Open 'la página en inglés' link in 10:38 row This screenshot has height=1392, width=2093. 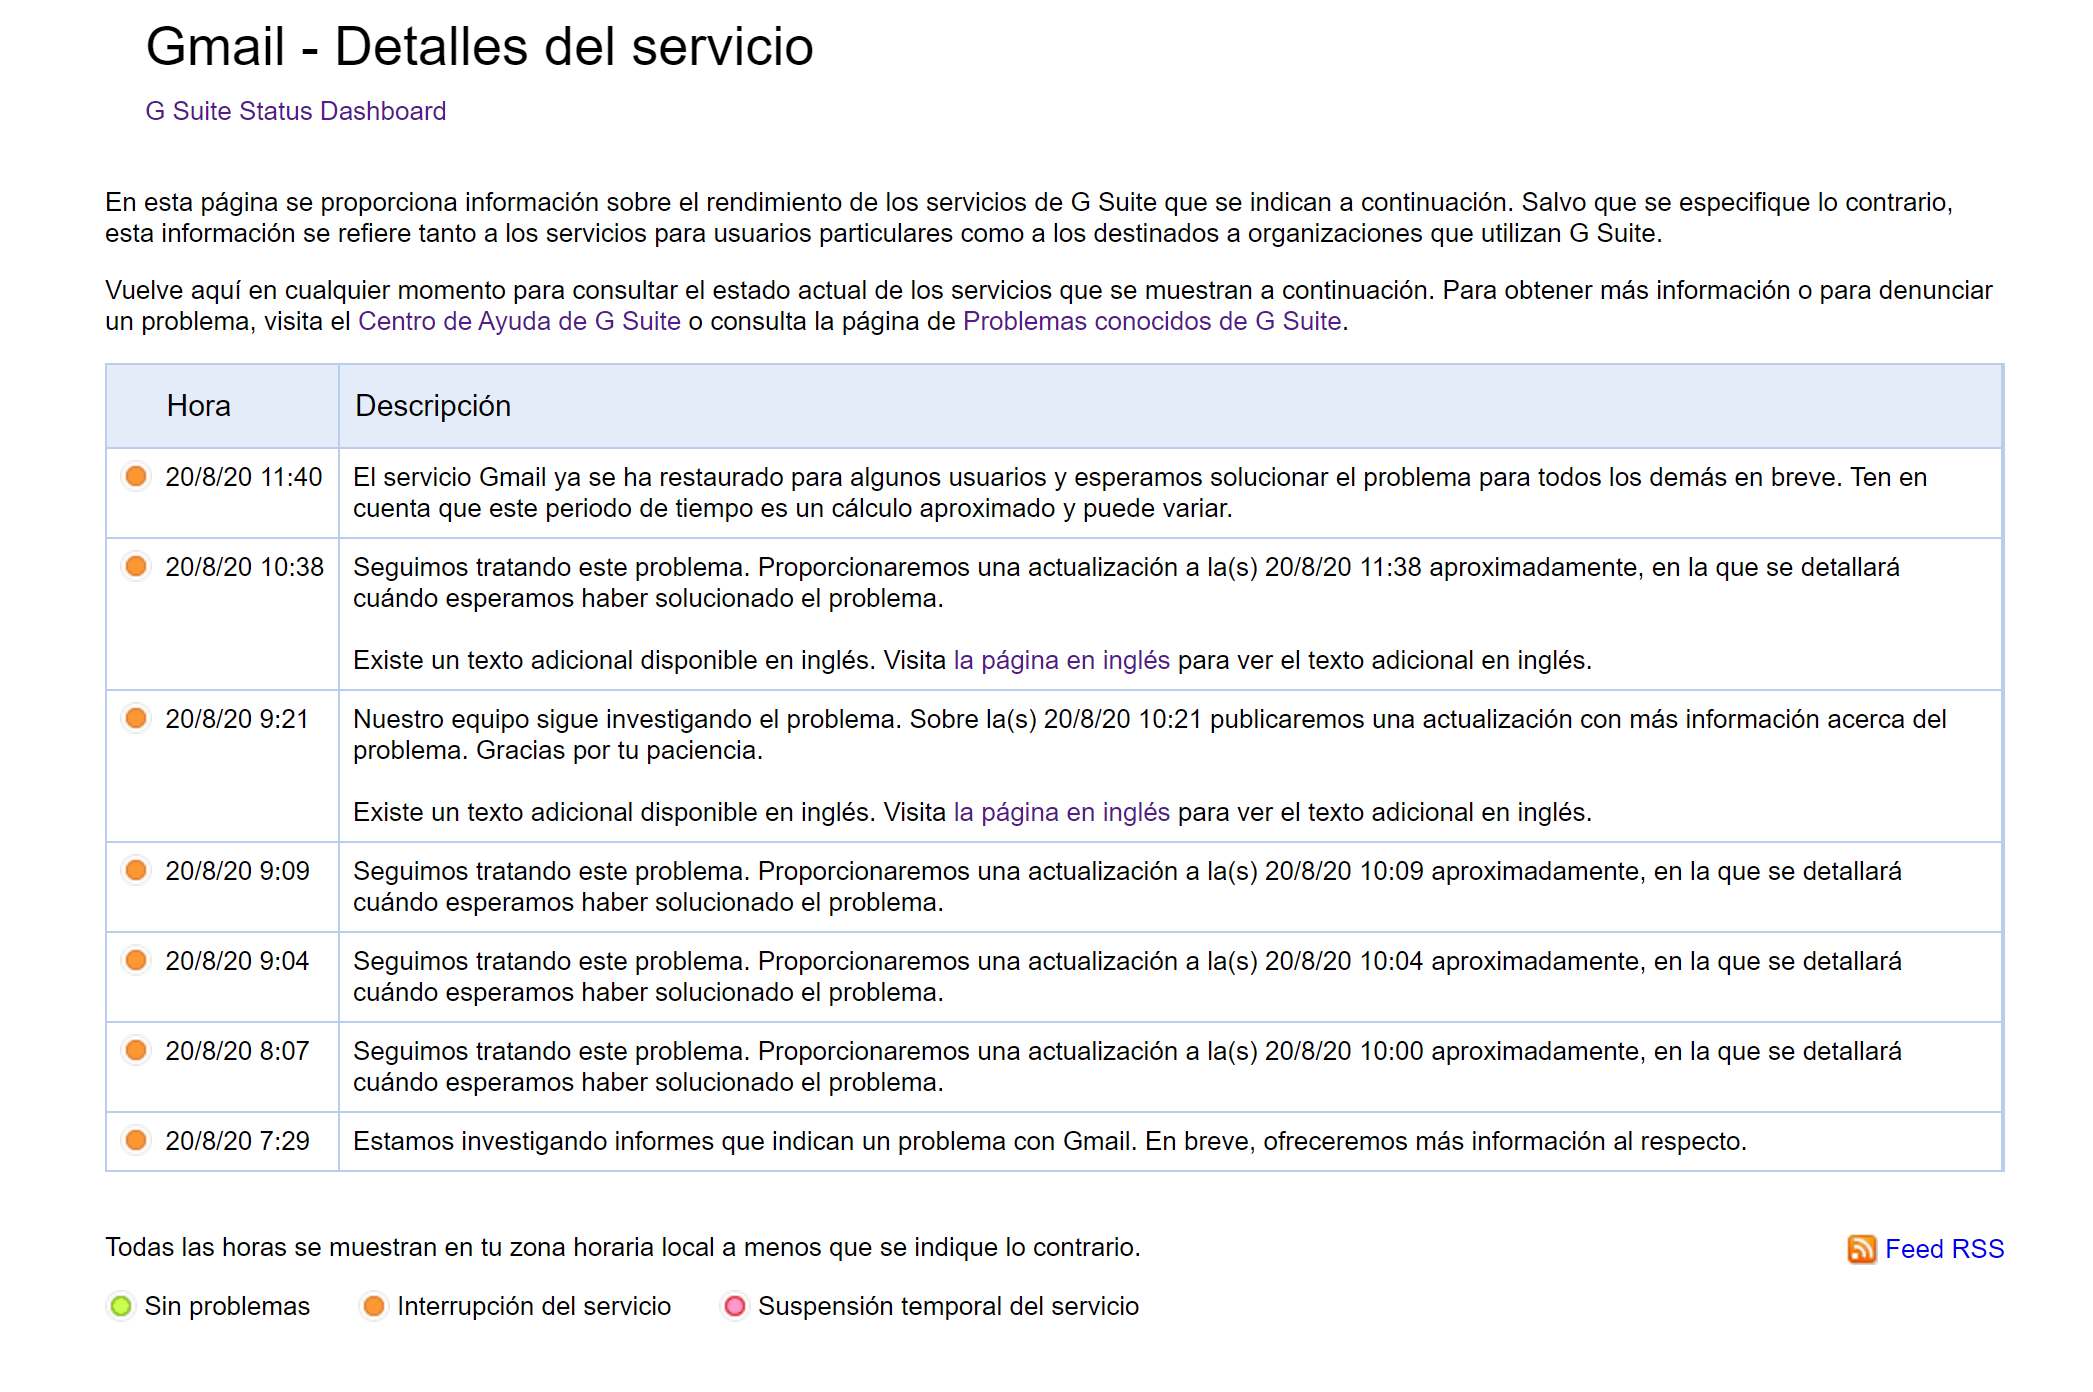tap(1062, 660)
